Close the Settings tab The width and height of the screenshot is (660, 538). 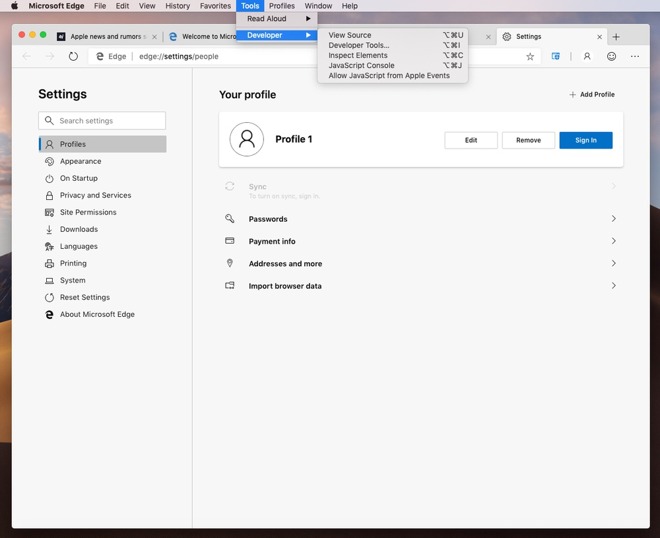pos(599,37)
